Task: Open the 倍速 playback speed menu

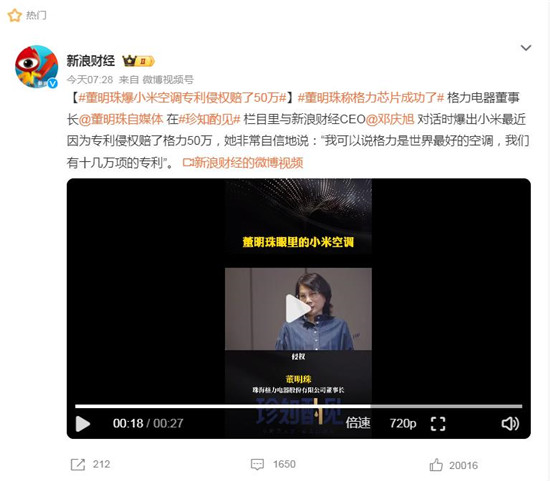Action: 358,423
